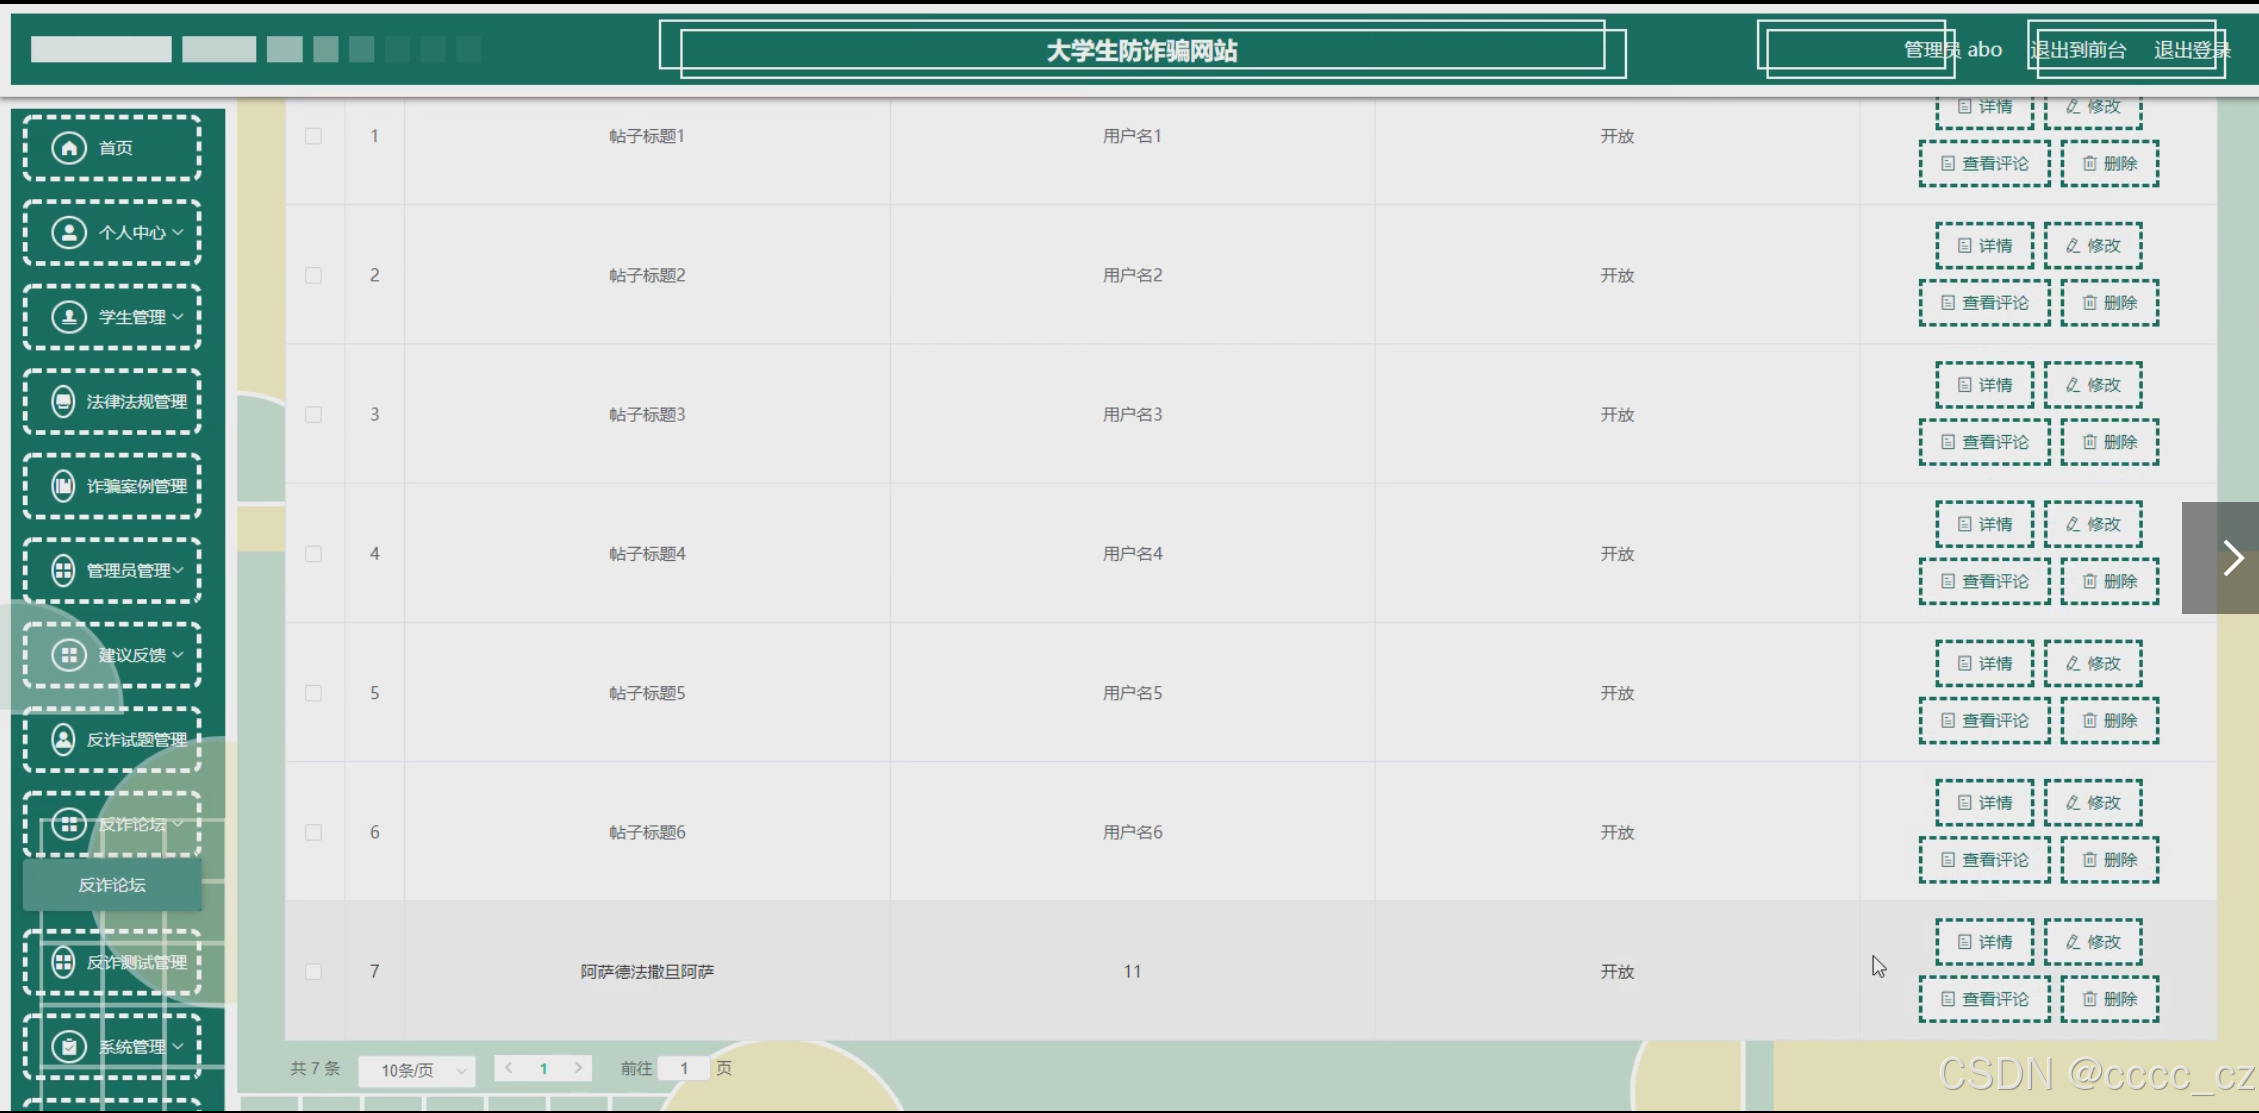This screenshot has width=2259, height=1113.
Task: Select the 反诈论坛 submenu item
Action: pos(112,885)
